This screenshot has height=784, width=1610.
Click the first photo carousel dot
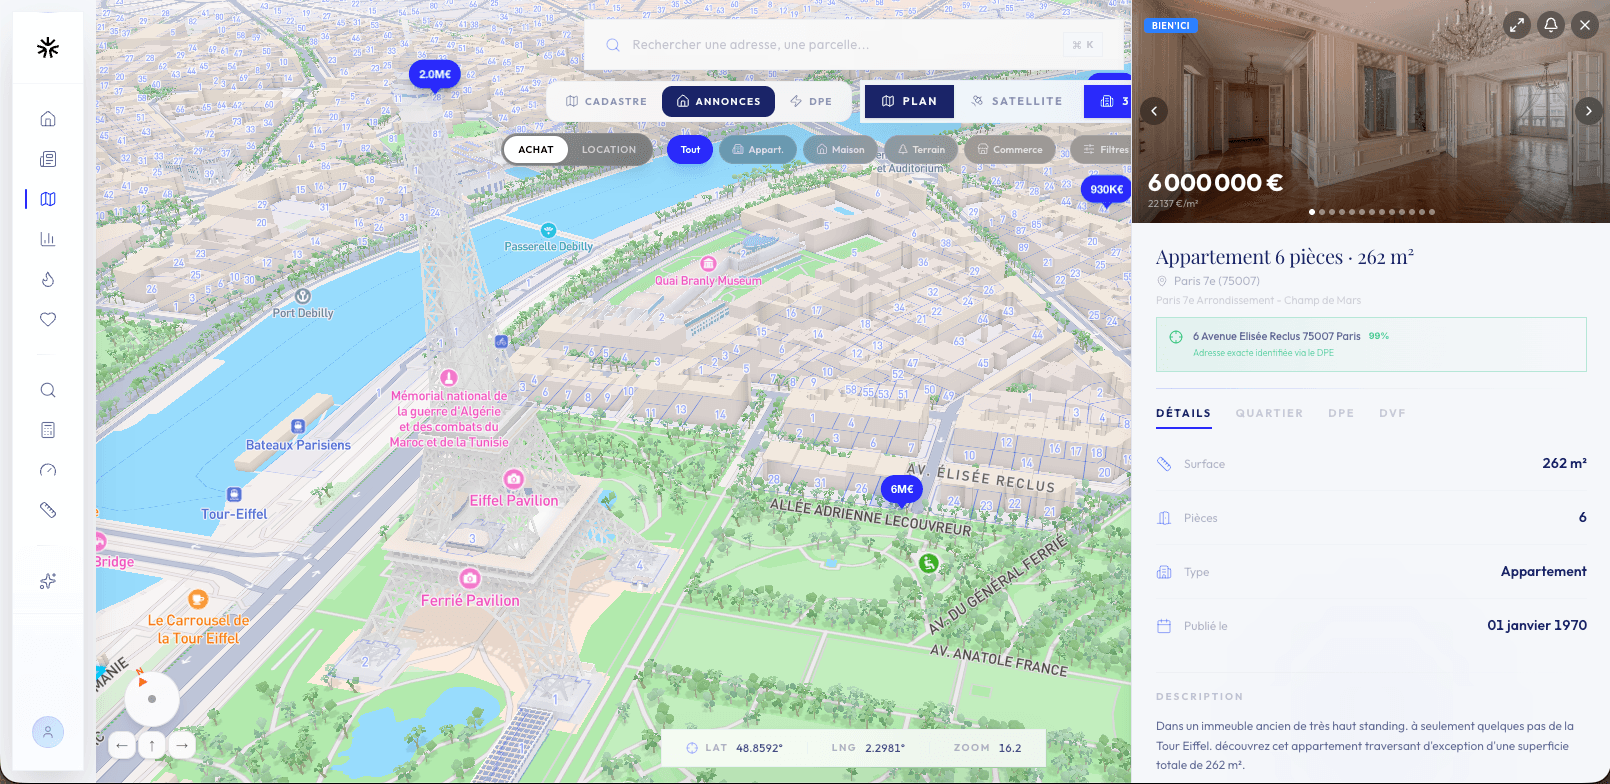[x=1312, y=212]
